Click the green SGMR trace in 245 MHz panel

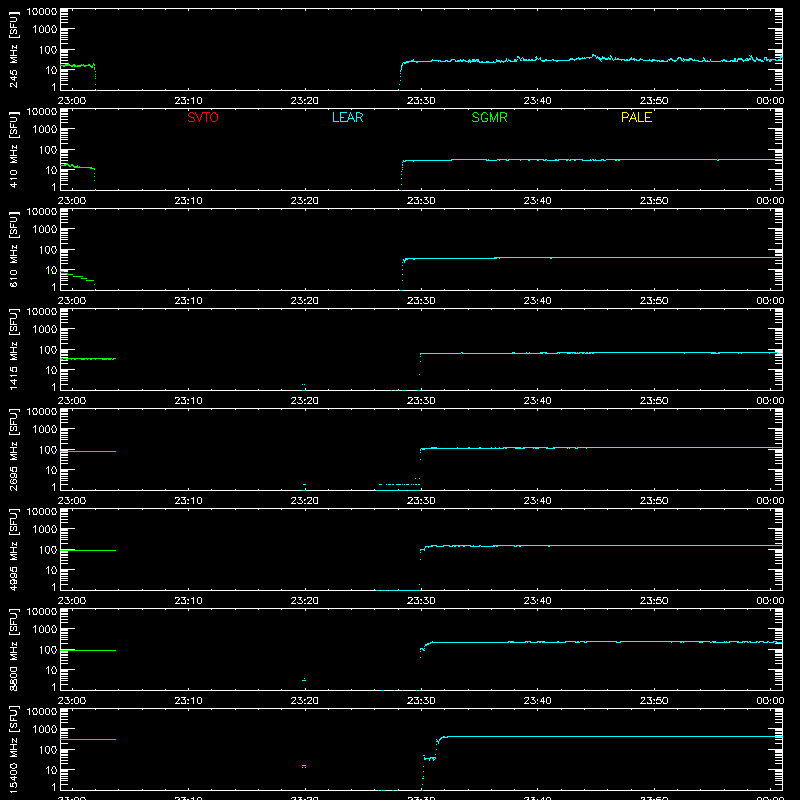point(78,65)
